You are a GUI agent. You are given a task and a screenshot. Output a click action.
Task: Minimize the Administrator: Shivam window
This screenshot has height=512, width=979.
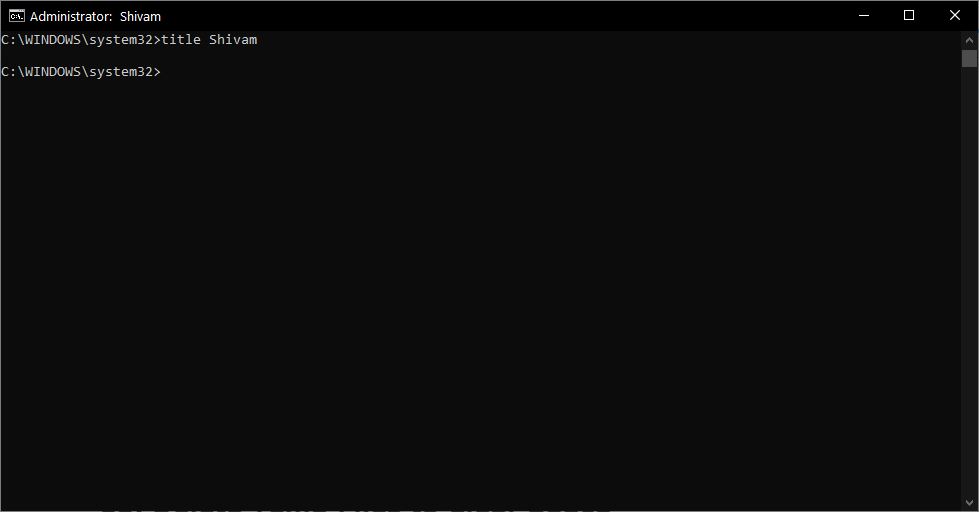(864, 16)
